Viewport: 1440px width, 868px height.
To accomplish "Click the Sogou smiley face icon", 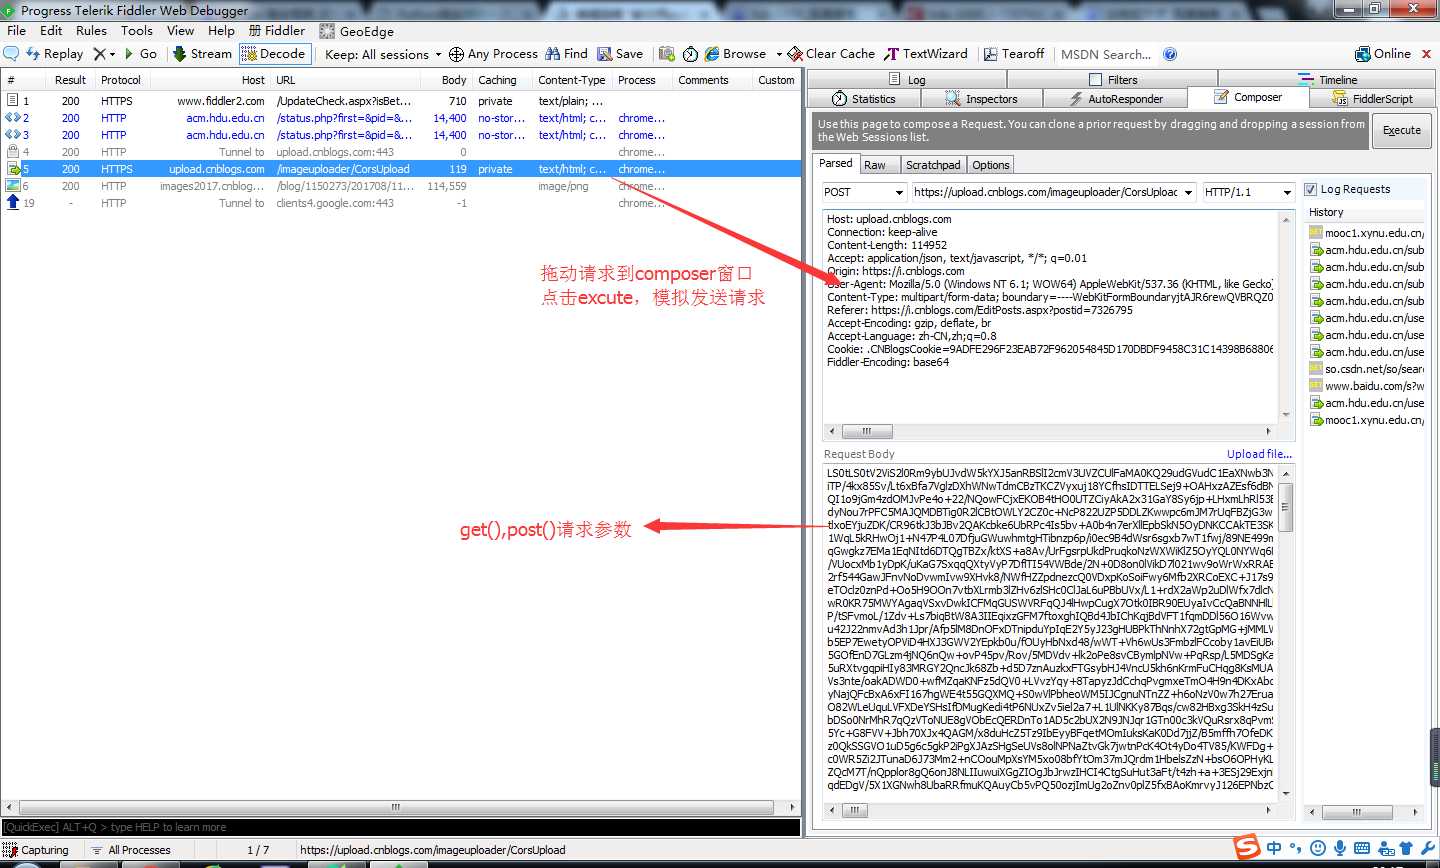I will tap(1318, 848).
